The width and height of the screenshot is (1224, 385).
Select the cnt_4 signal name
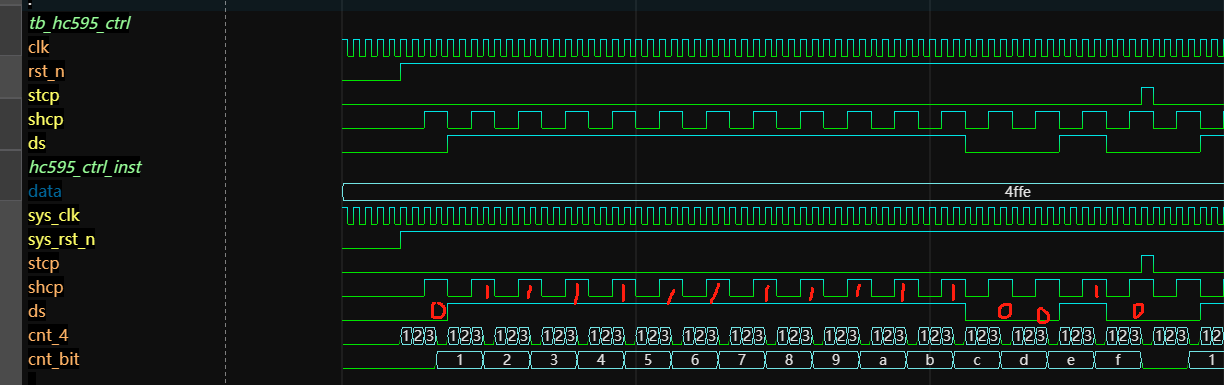pyautogui.click(x=49, y=335)
